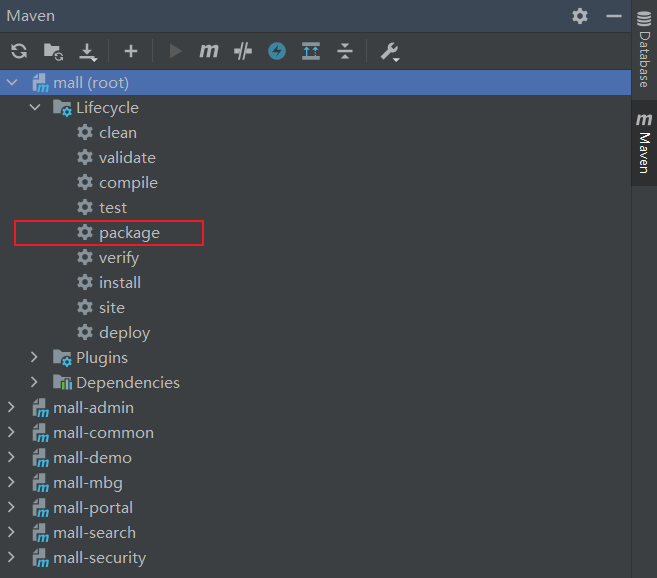Viewport: 657px width, 578px height.
Task: Select the test lifecycle goal
Action: pos(113,208)
